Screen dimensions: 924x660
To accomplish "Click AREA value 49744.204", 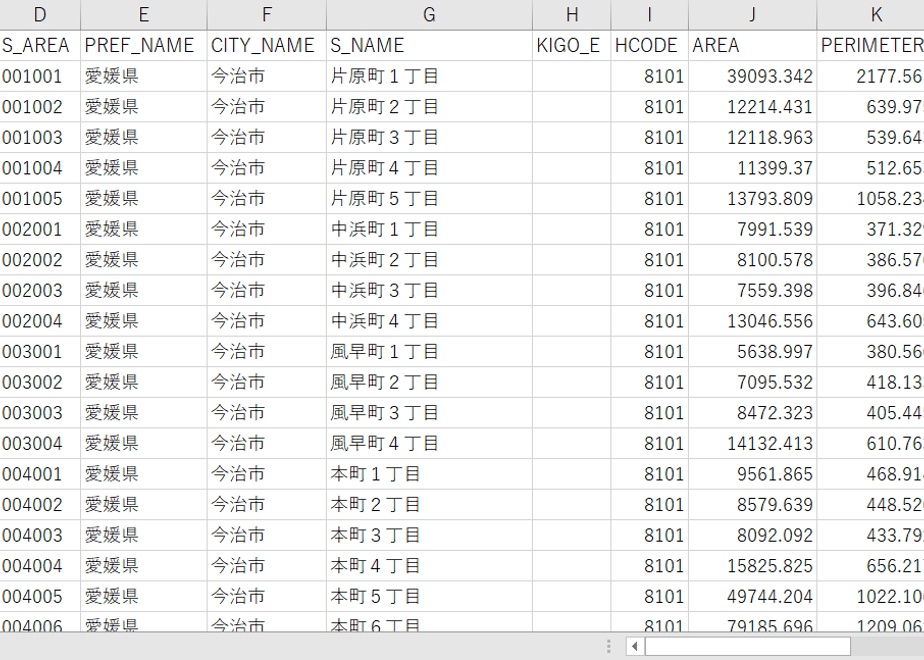I will [x=753, y=596].
